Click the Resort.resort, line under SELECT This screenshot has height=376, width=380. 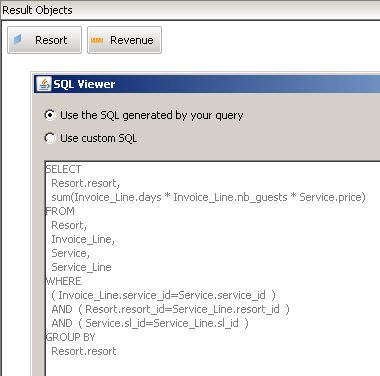pyautogui.click(x=86, y=183)
